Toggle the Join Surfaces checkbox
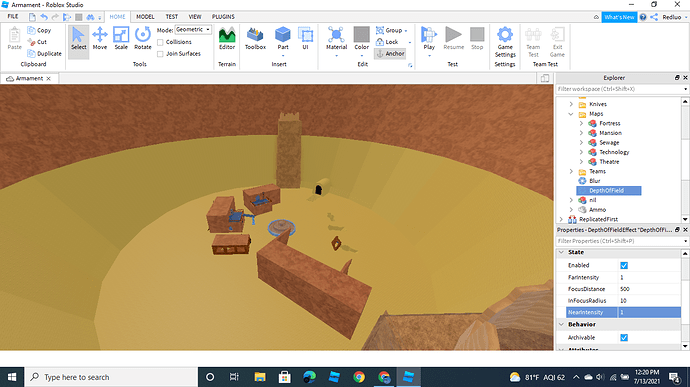The image size is (690, 387). pyautogui.click(x=160, y=54)
